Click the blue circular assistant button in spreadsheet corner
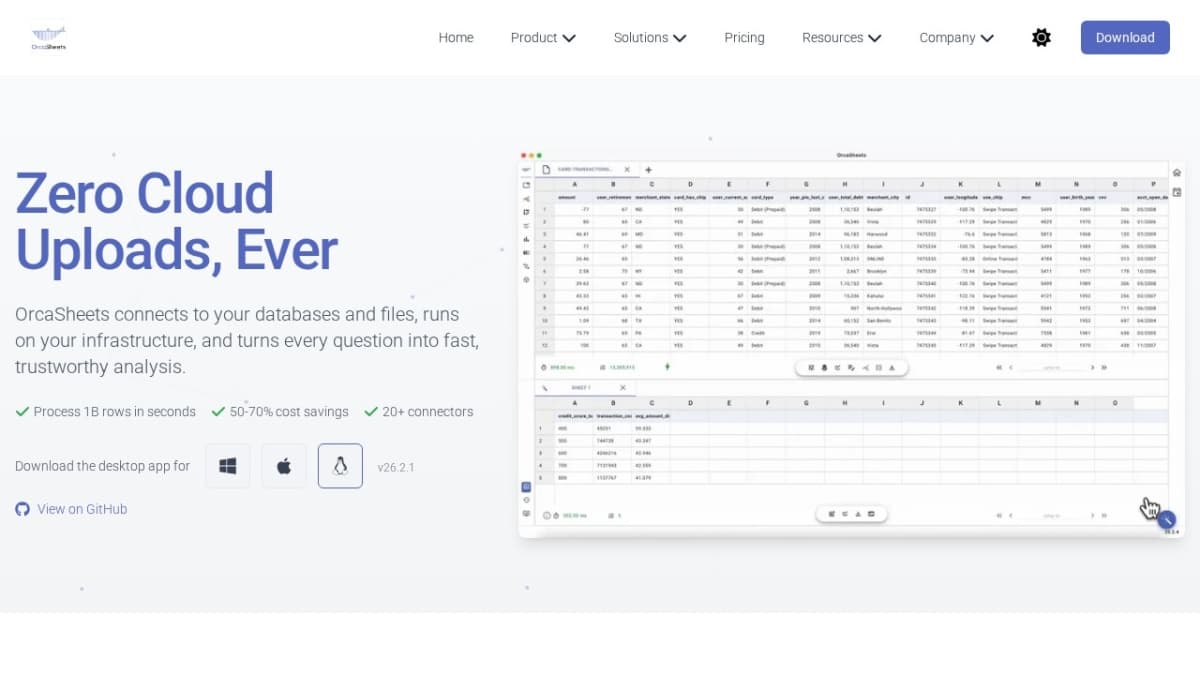Viewport: 1200px width, 675px height. coord(1166,519)
